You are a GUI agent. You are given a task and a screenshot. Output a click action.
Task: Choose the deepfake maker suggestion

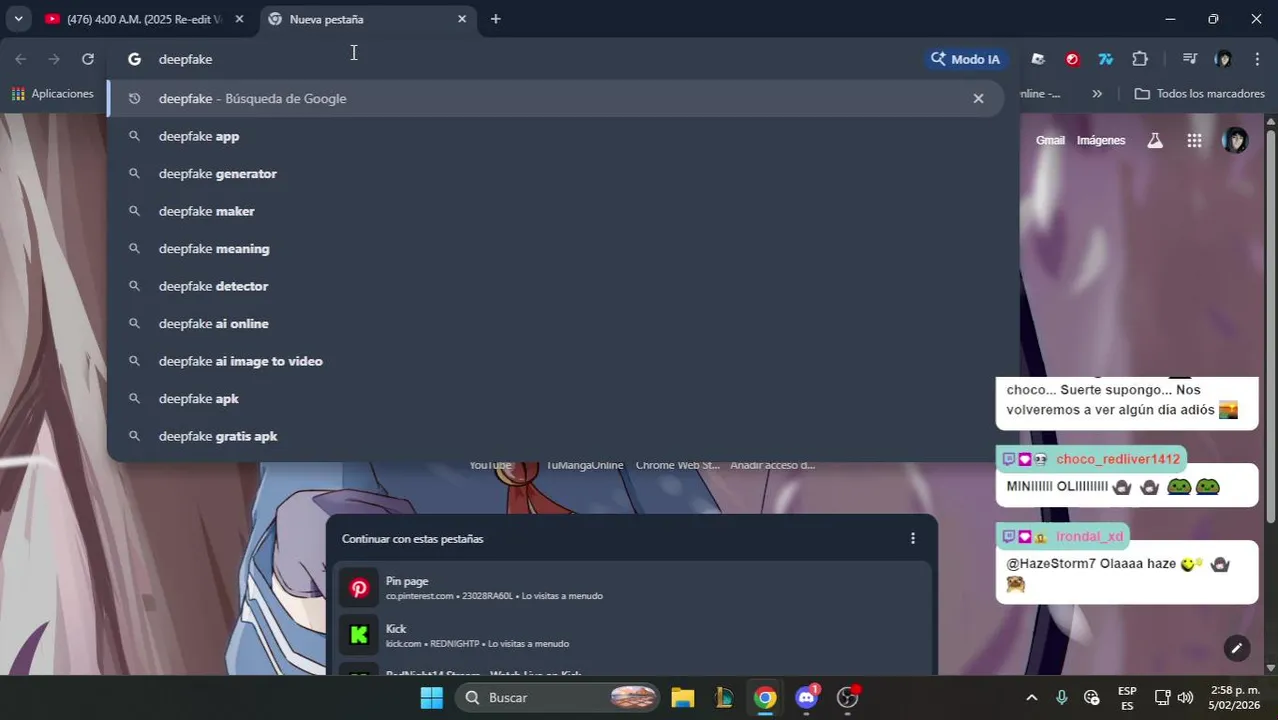[x=555, y=211]
